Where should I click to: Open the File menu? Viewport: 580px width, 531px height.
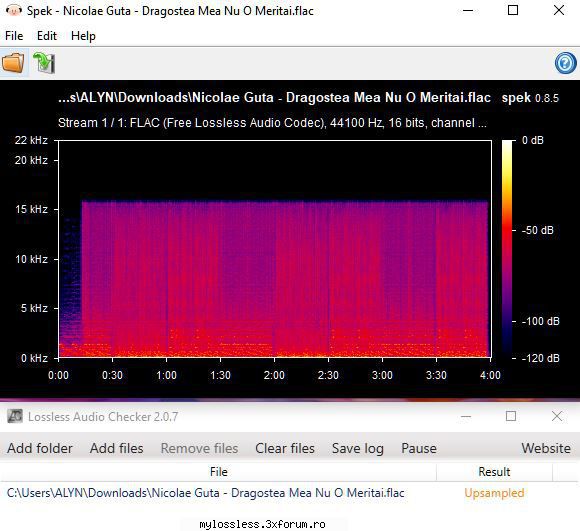click(14, 36)
